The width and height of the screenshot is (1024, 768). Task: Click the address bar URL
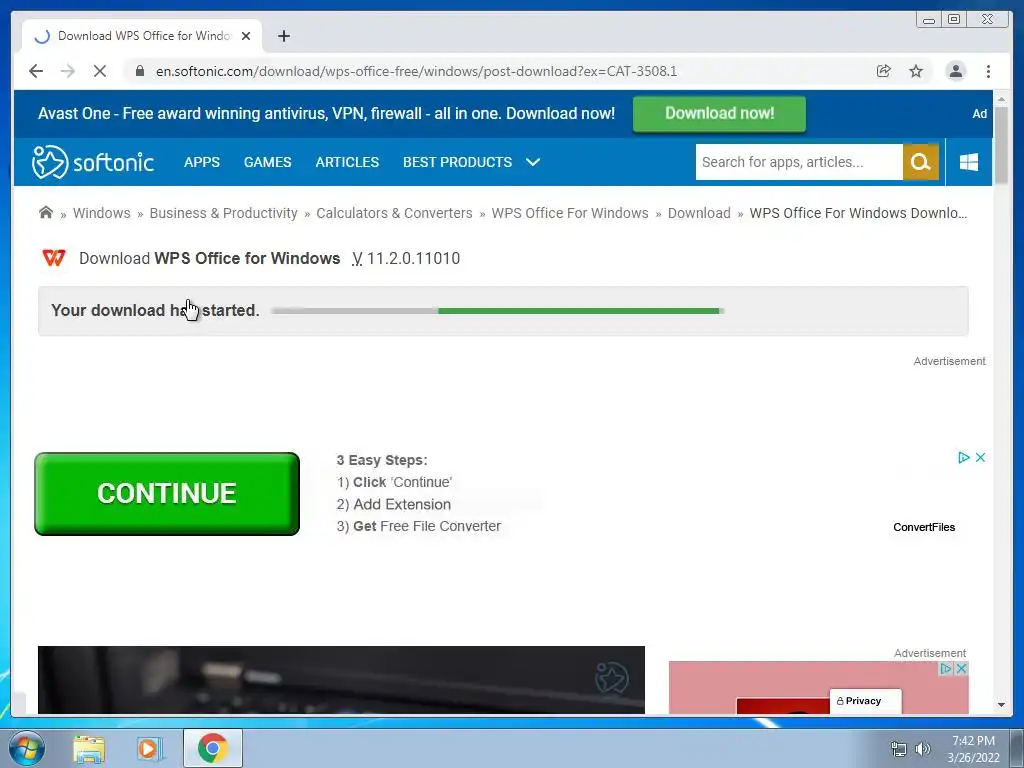coord(416,71)
